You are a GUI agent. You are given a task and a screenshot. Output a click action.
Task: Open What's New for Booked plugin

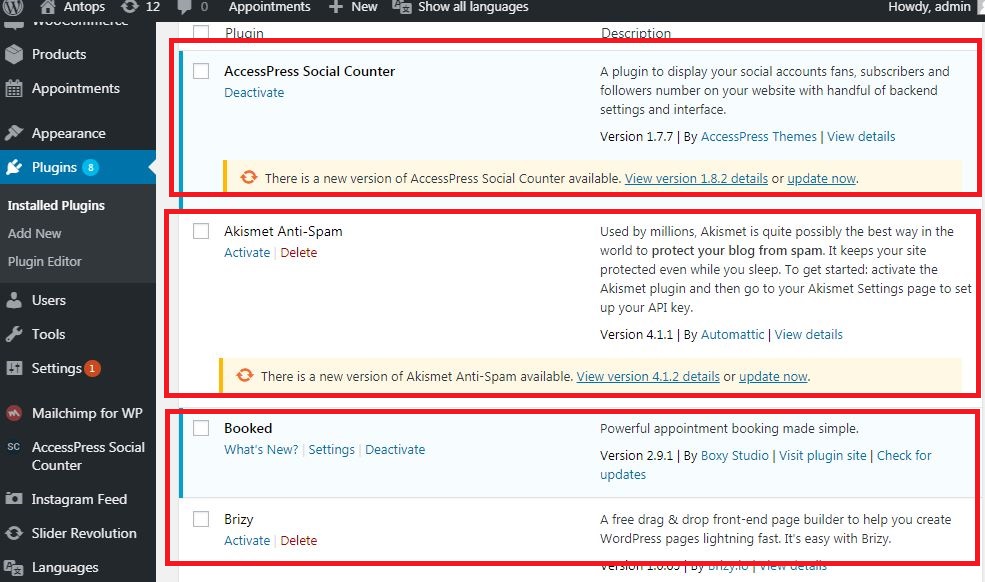tap(261, 449)
